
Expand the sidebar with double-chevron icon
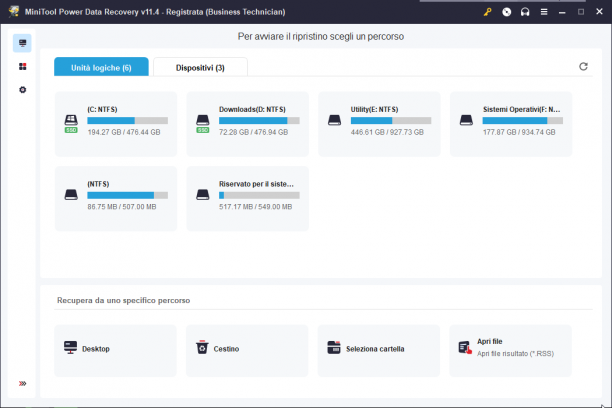pos(23,383)
